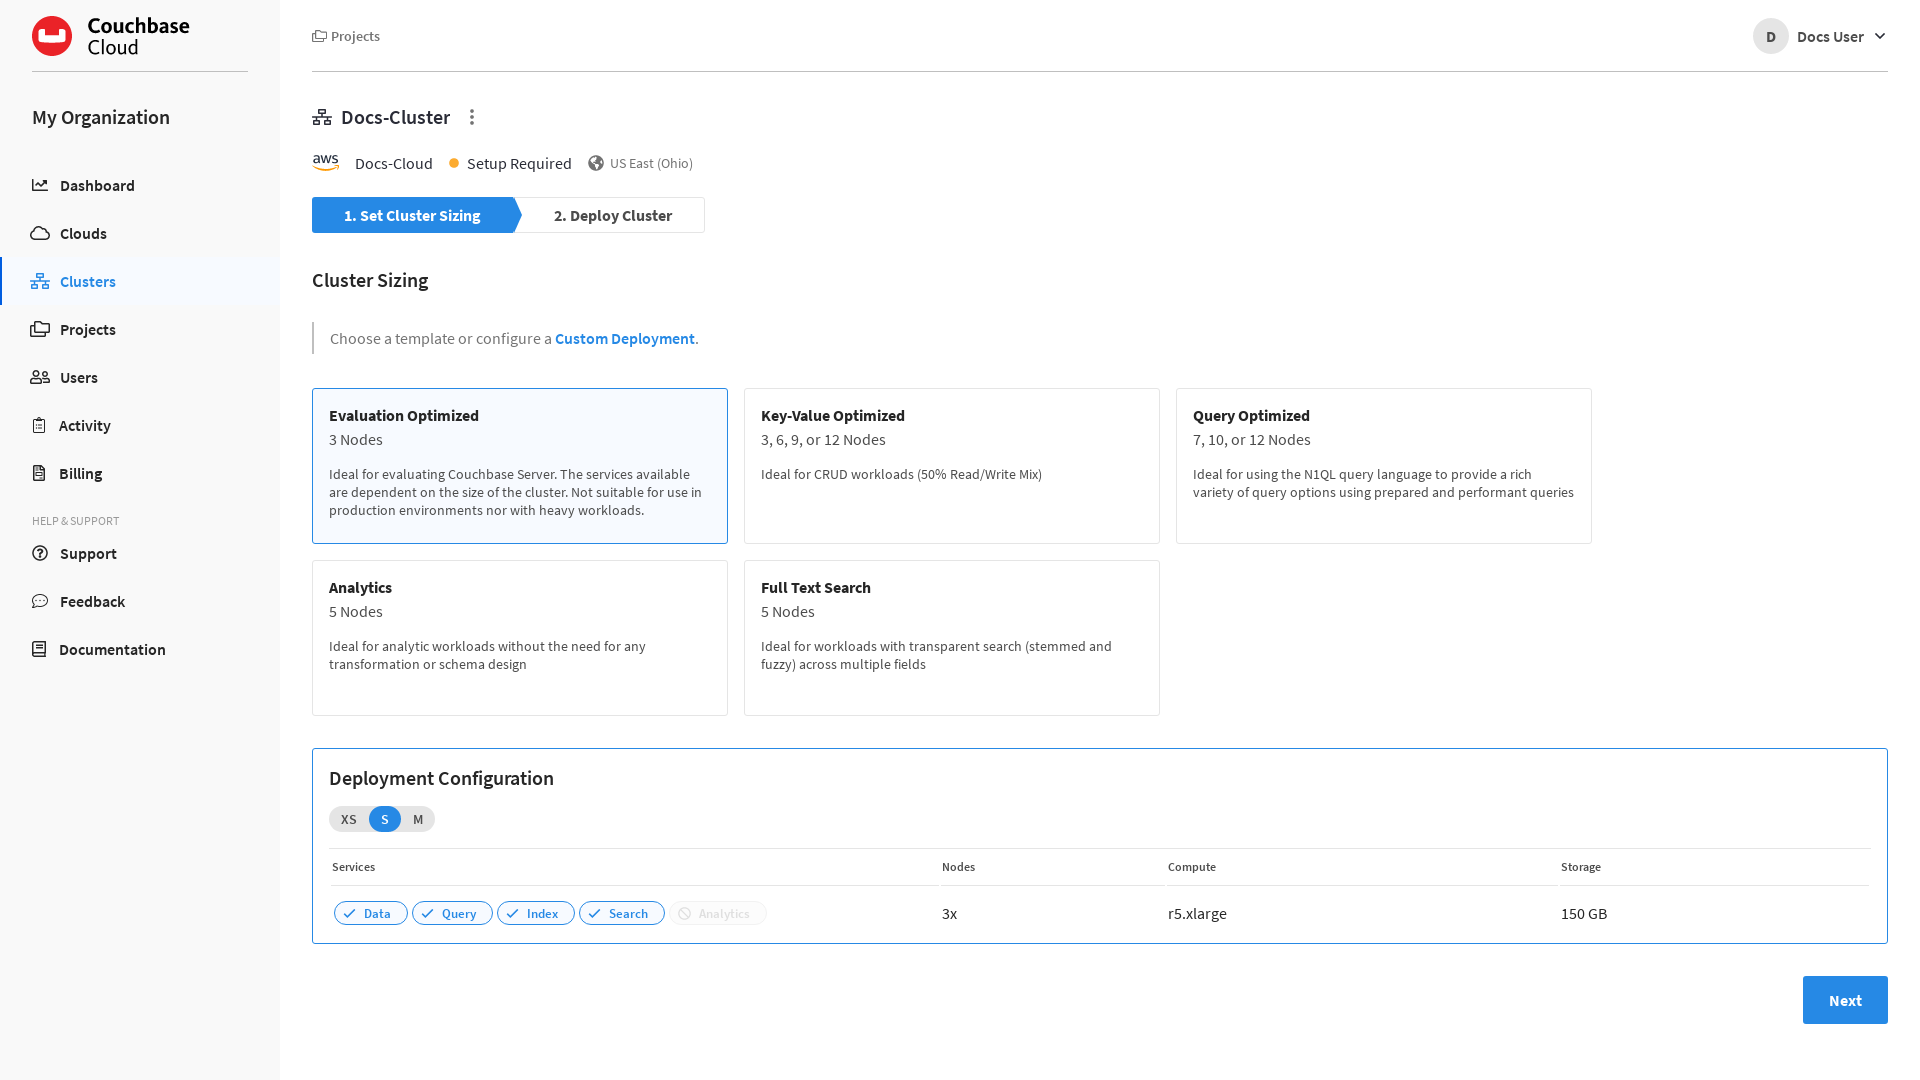Disable the Search service chip
Screen dimensions: 1920x1080
click(621, 913)
